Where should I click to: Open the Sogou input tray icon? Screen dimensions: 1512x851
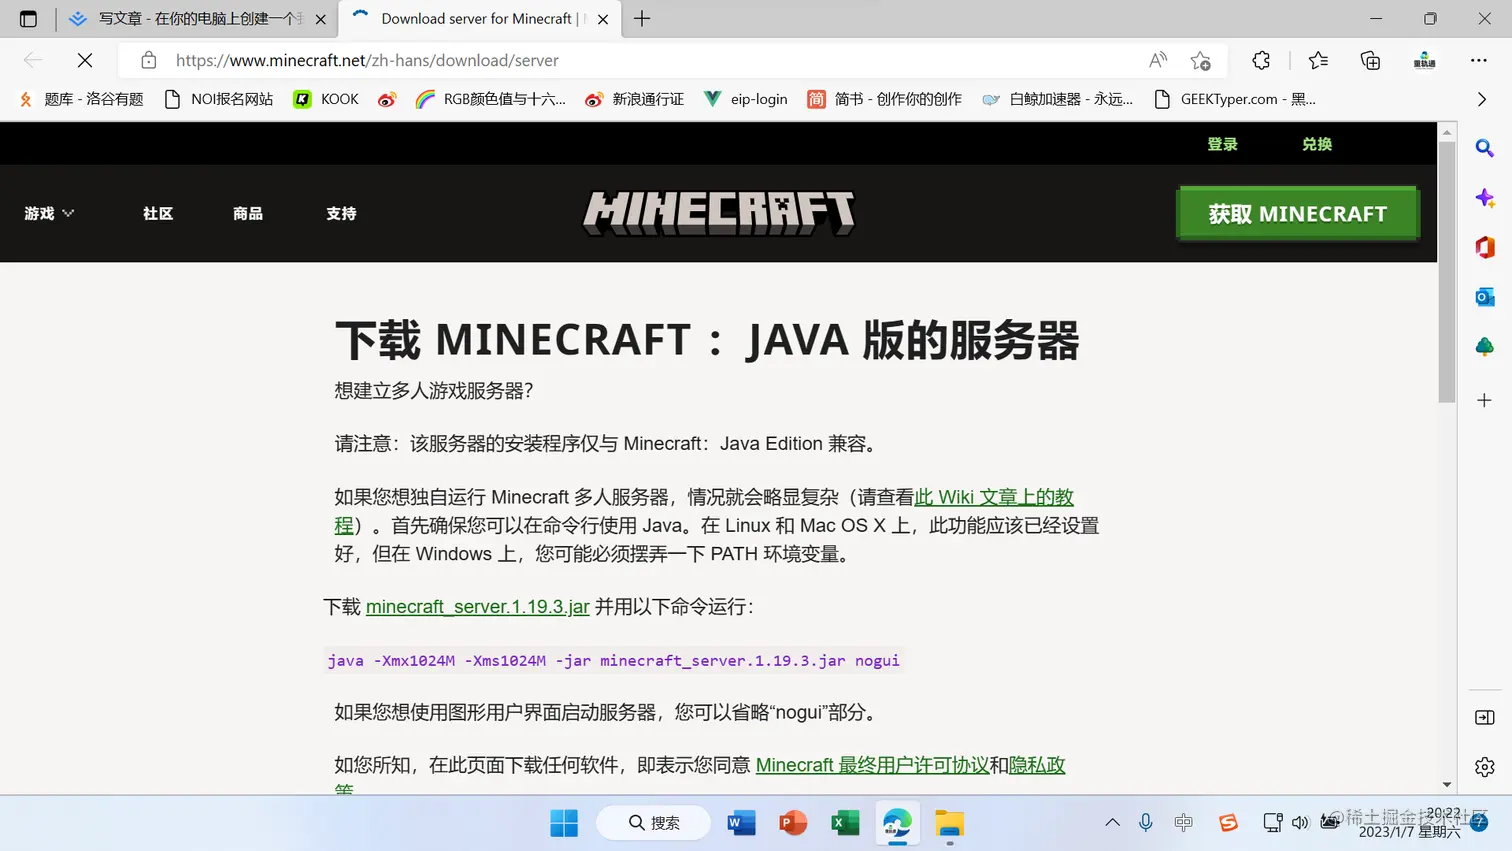point(1228,822)
